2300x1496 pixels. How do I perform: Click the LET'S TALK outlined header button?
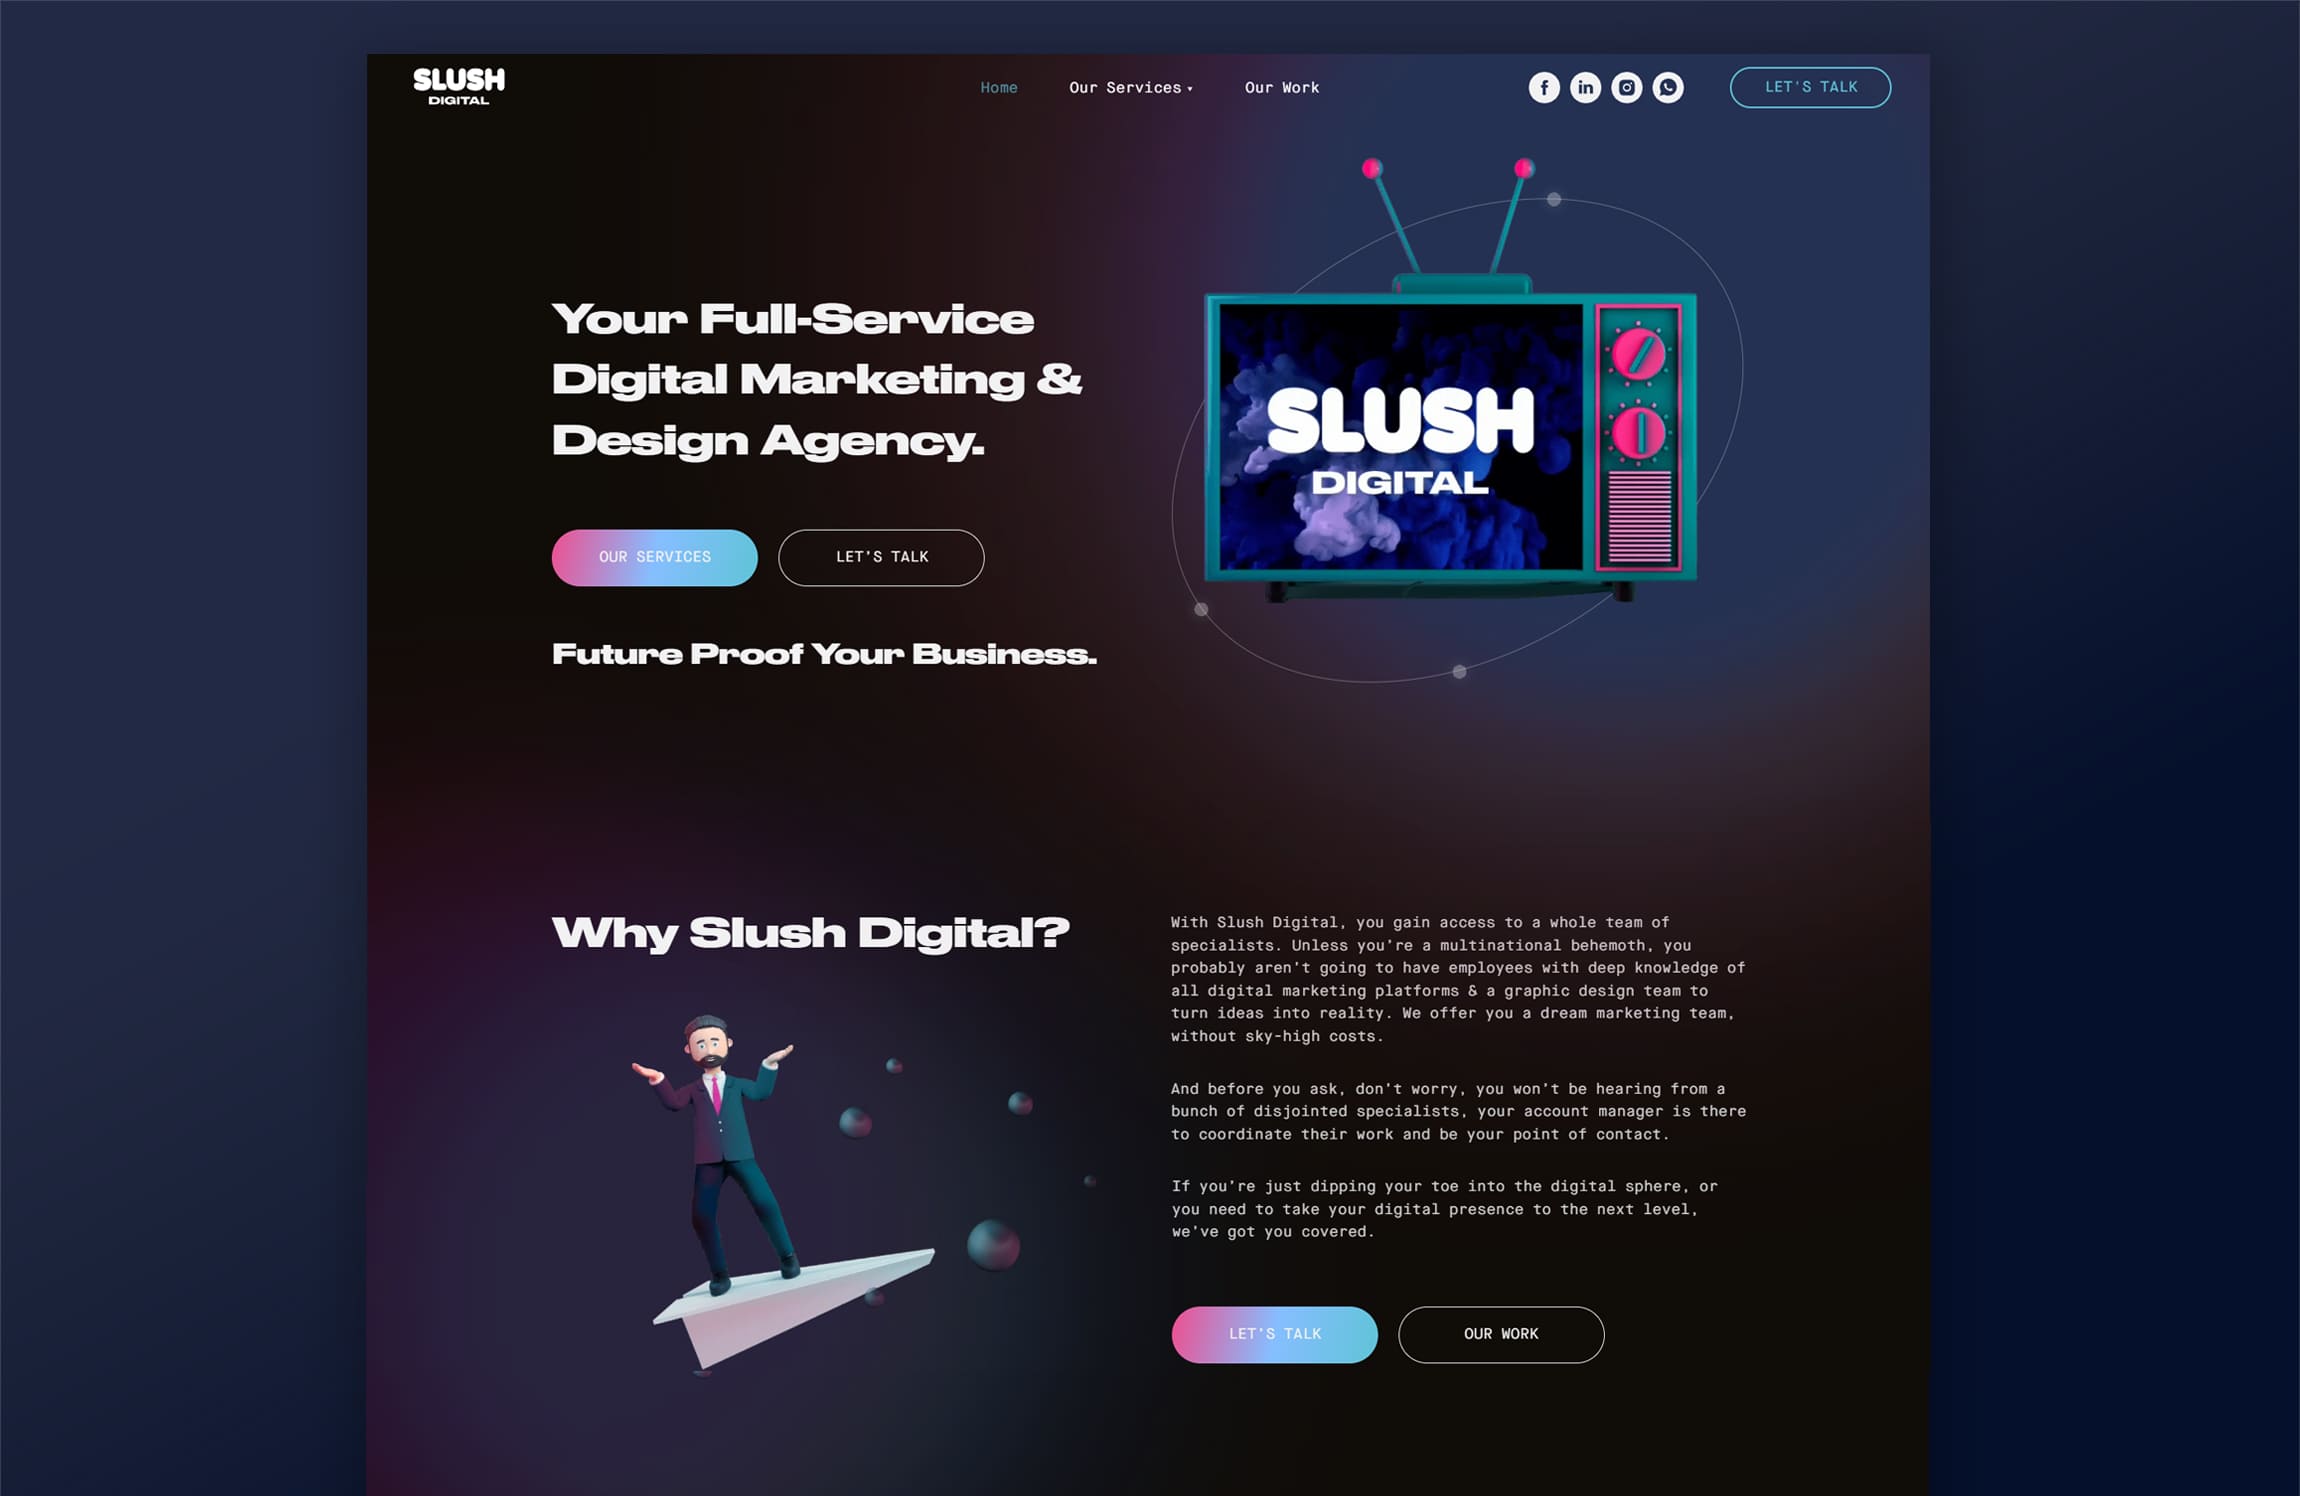pyautogui.click(x=1810, y=86)
